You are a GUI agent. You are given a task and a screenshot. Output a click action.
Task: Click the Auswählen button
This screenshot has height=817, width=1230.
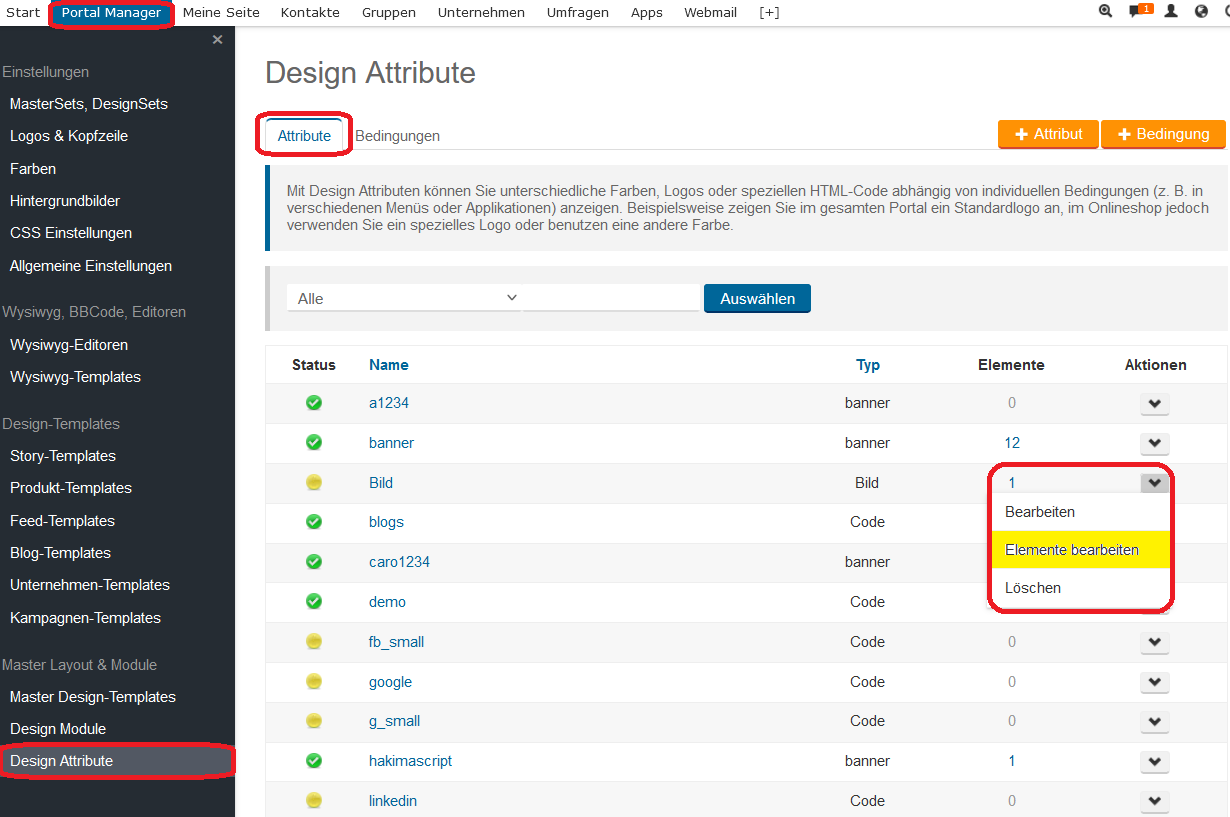point(757,298)
